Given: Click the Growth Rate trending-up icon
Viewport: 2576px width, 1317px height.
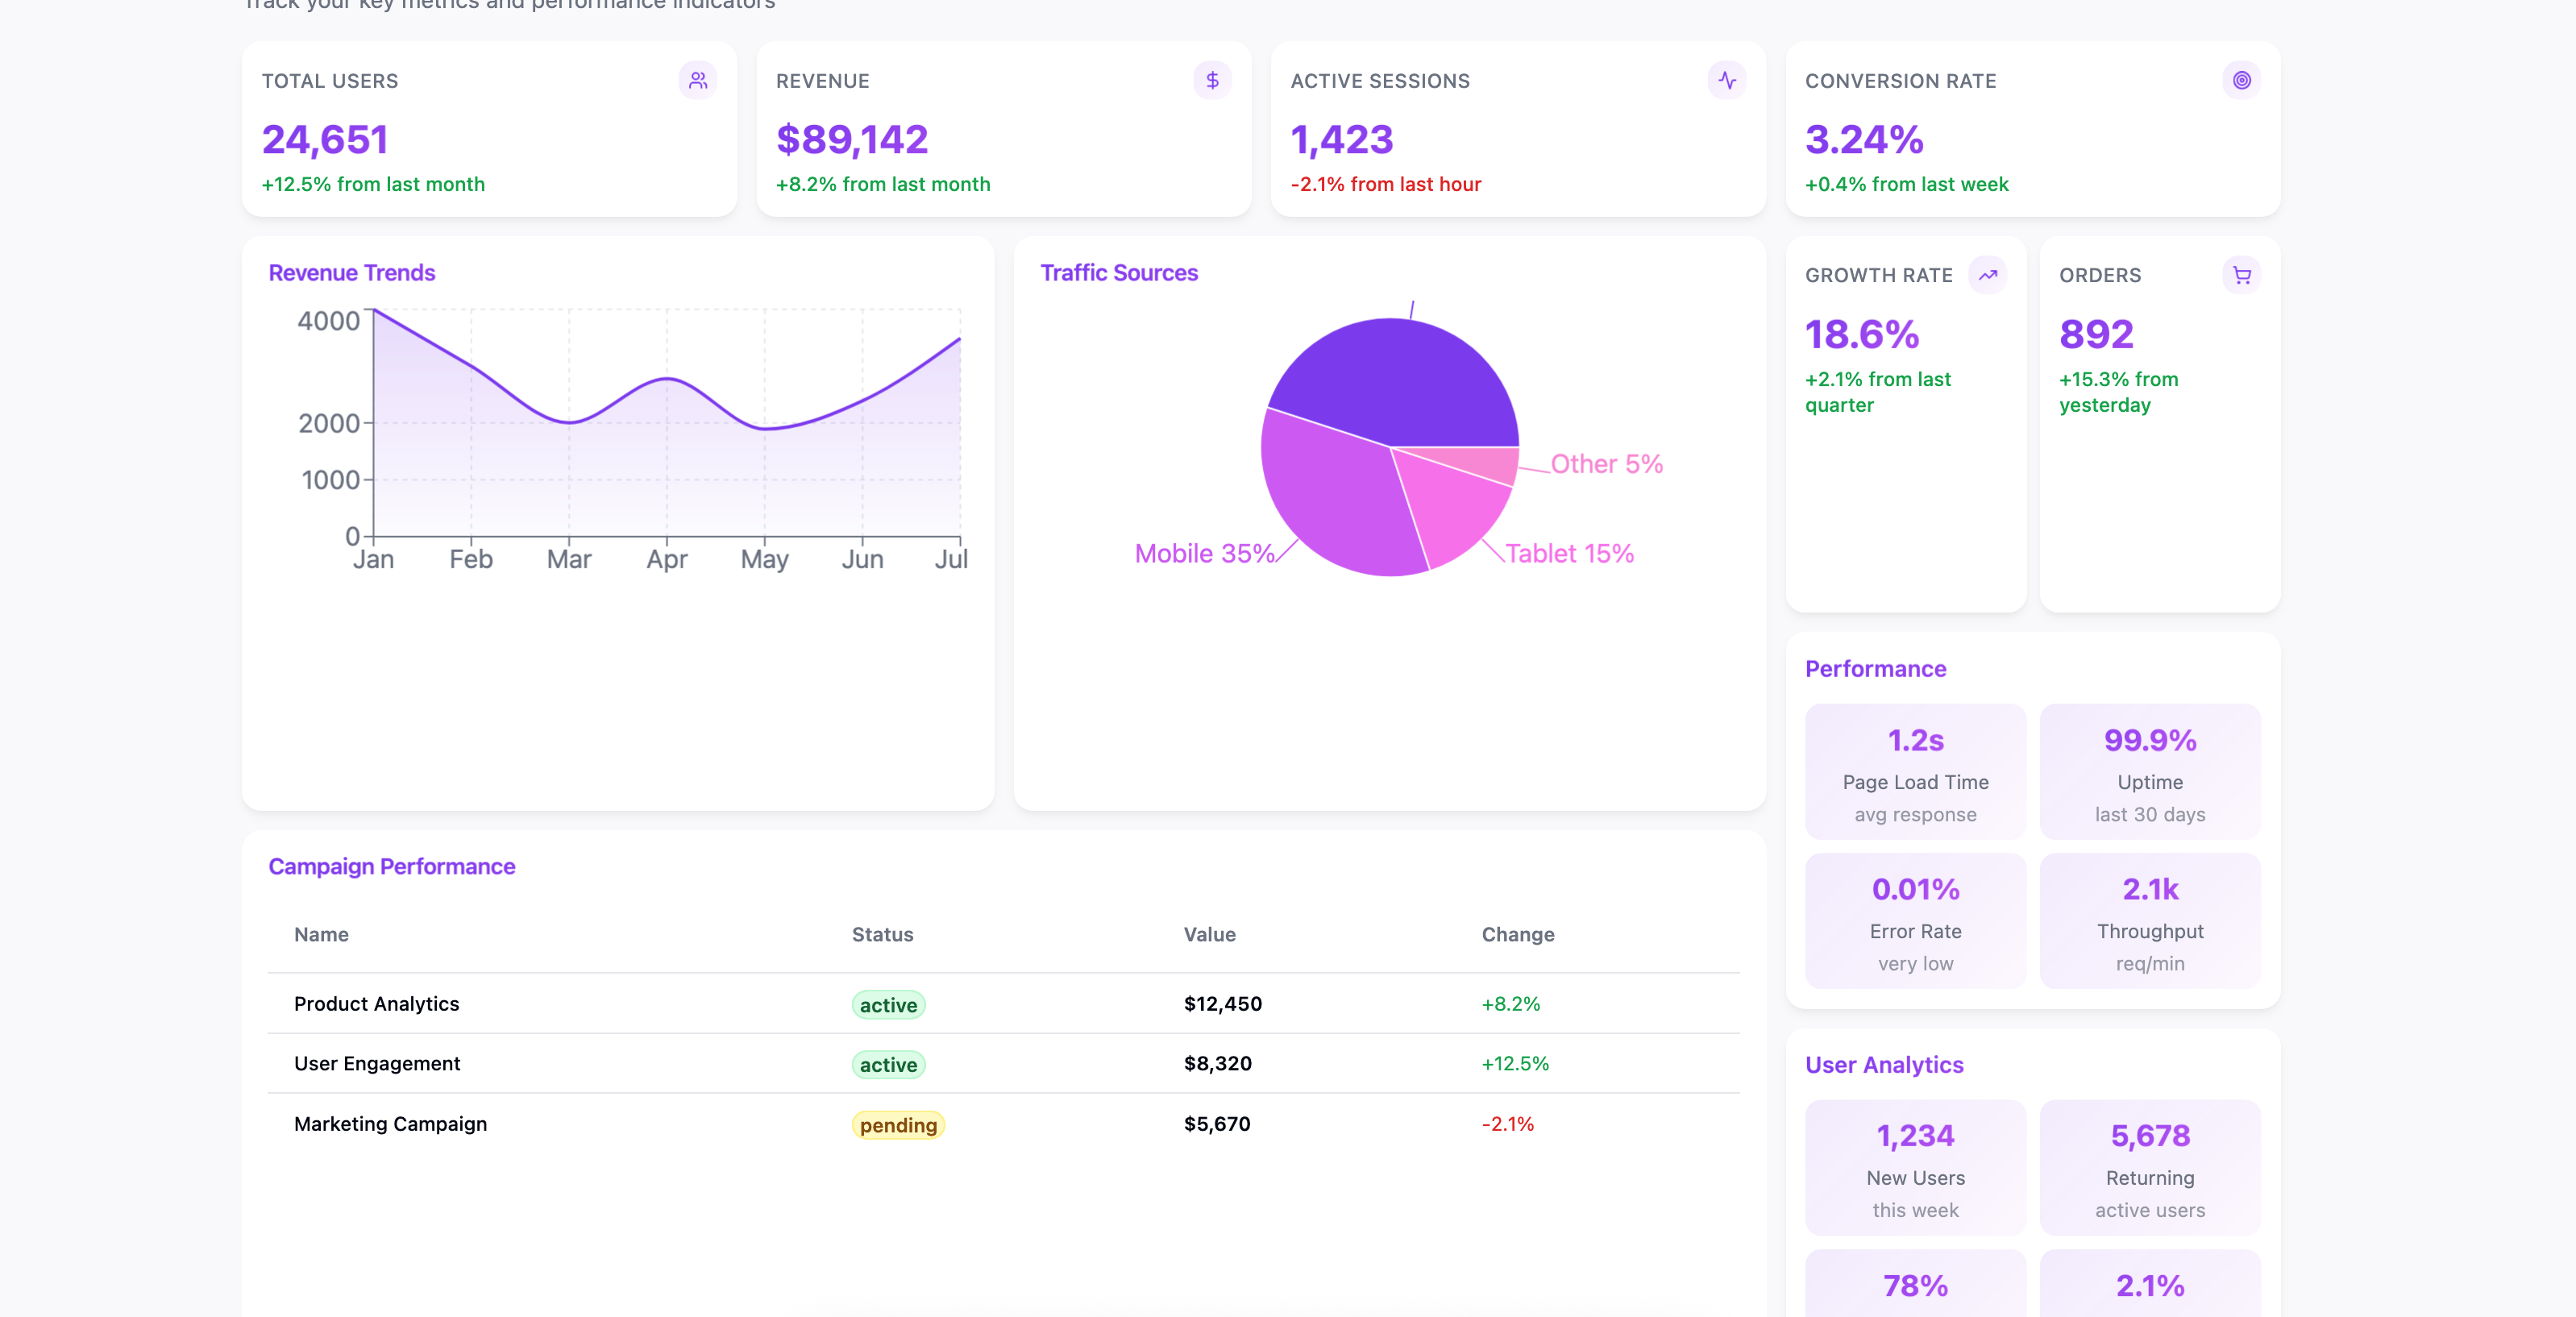Looking at the screenshot, I should point(1986,275).
